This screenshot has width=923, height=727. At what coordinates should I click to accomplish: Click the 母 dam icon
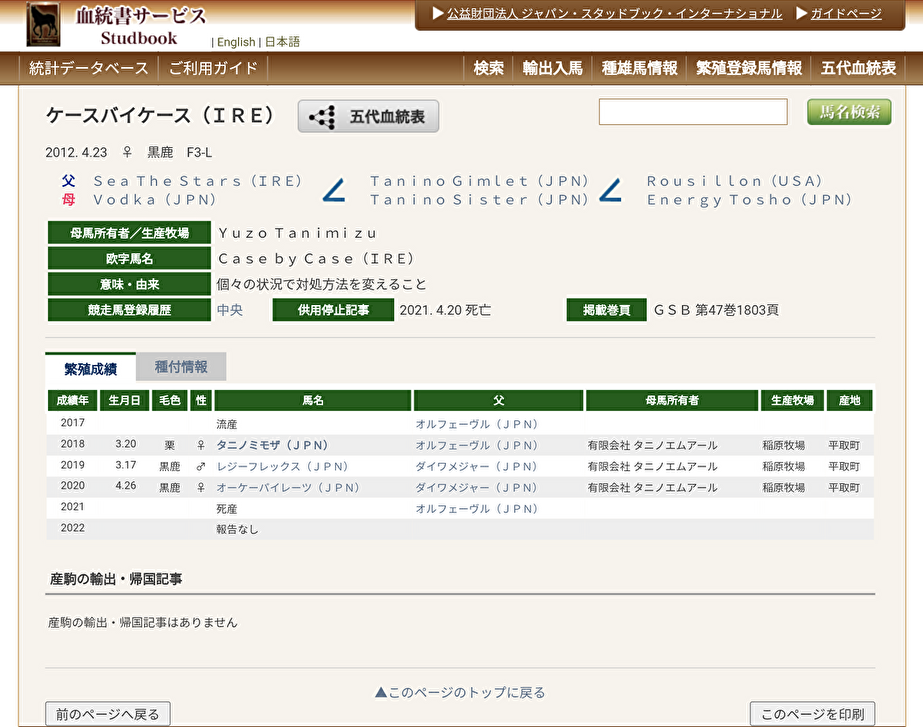tap(68, 200)
